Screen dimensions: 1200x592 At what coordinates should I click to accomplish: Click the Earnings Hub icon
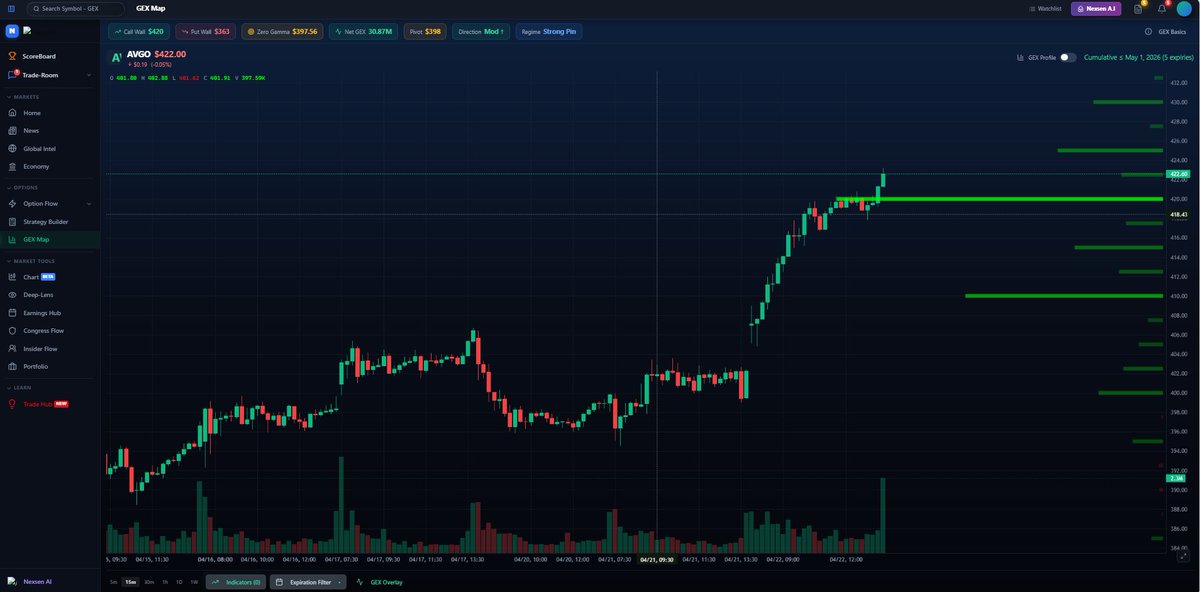tap(12, 313)
